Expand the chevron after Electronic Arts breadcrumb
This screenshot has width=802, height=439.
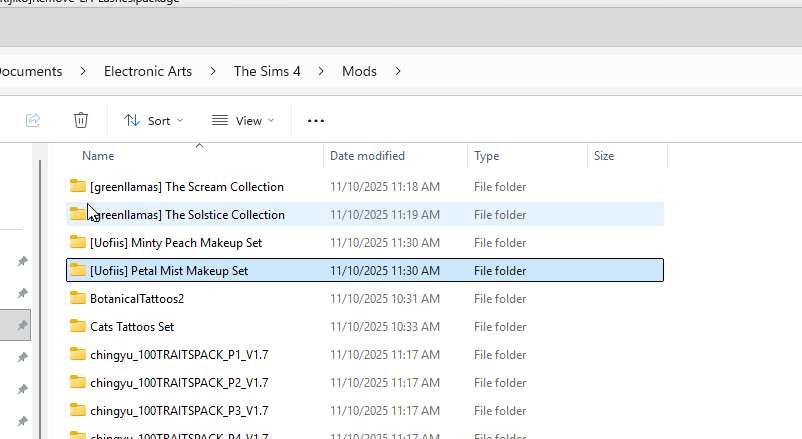point(214,72)
